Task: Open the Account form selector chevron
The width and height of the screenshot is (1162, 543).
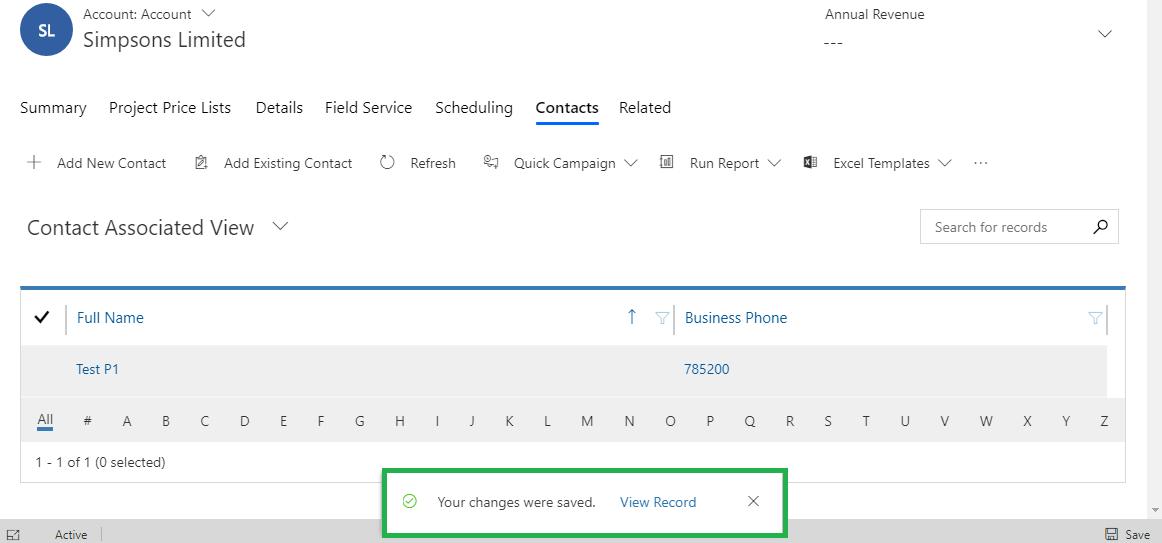Action: [x=208, y=13]
